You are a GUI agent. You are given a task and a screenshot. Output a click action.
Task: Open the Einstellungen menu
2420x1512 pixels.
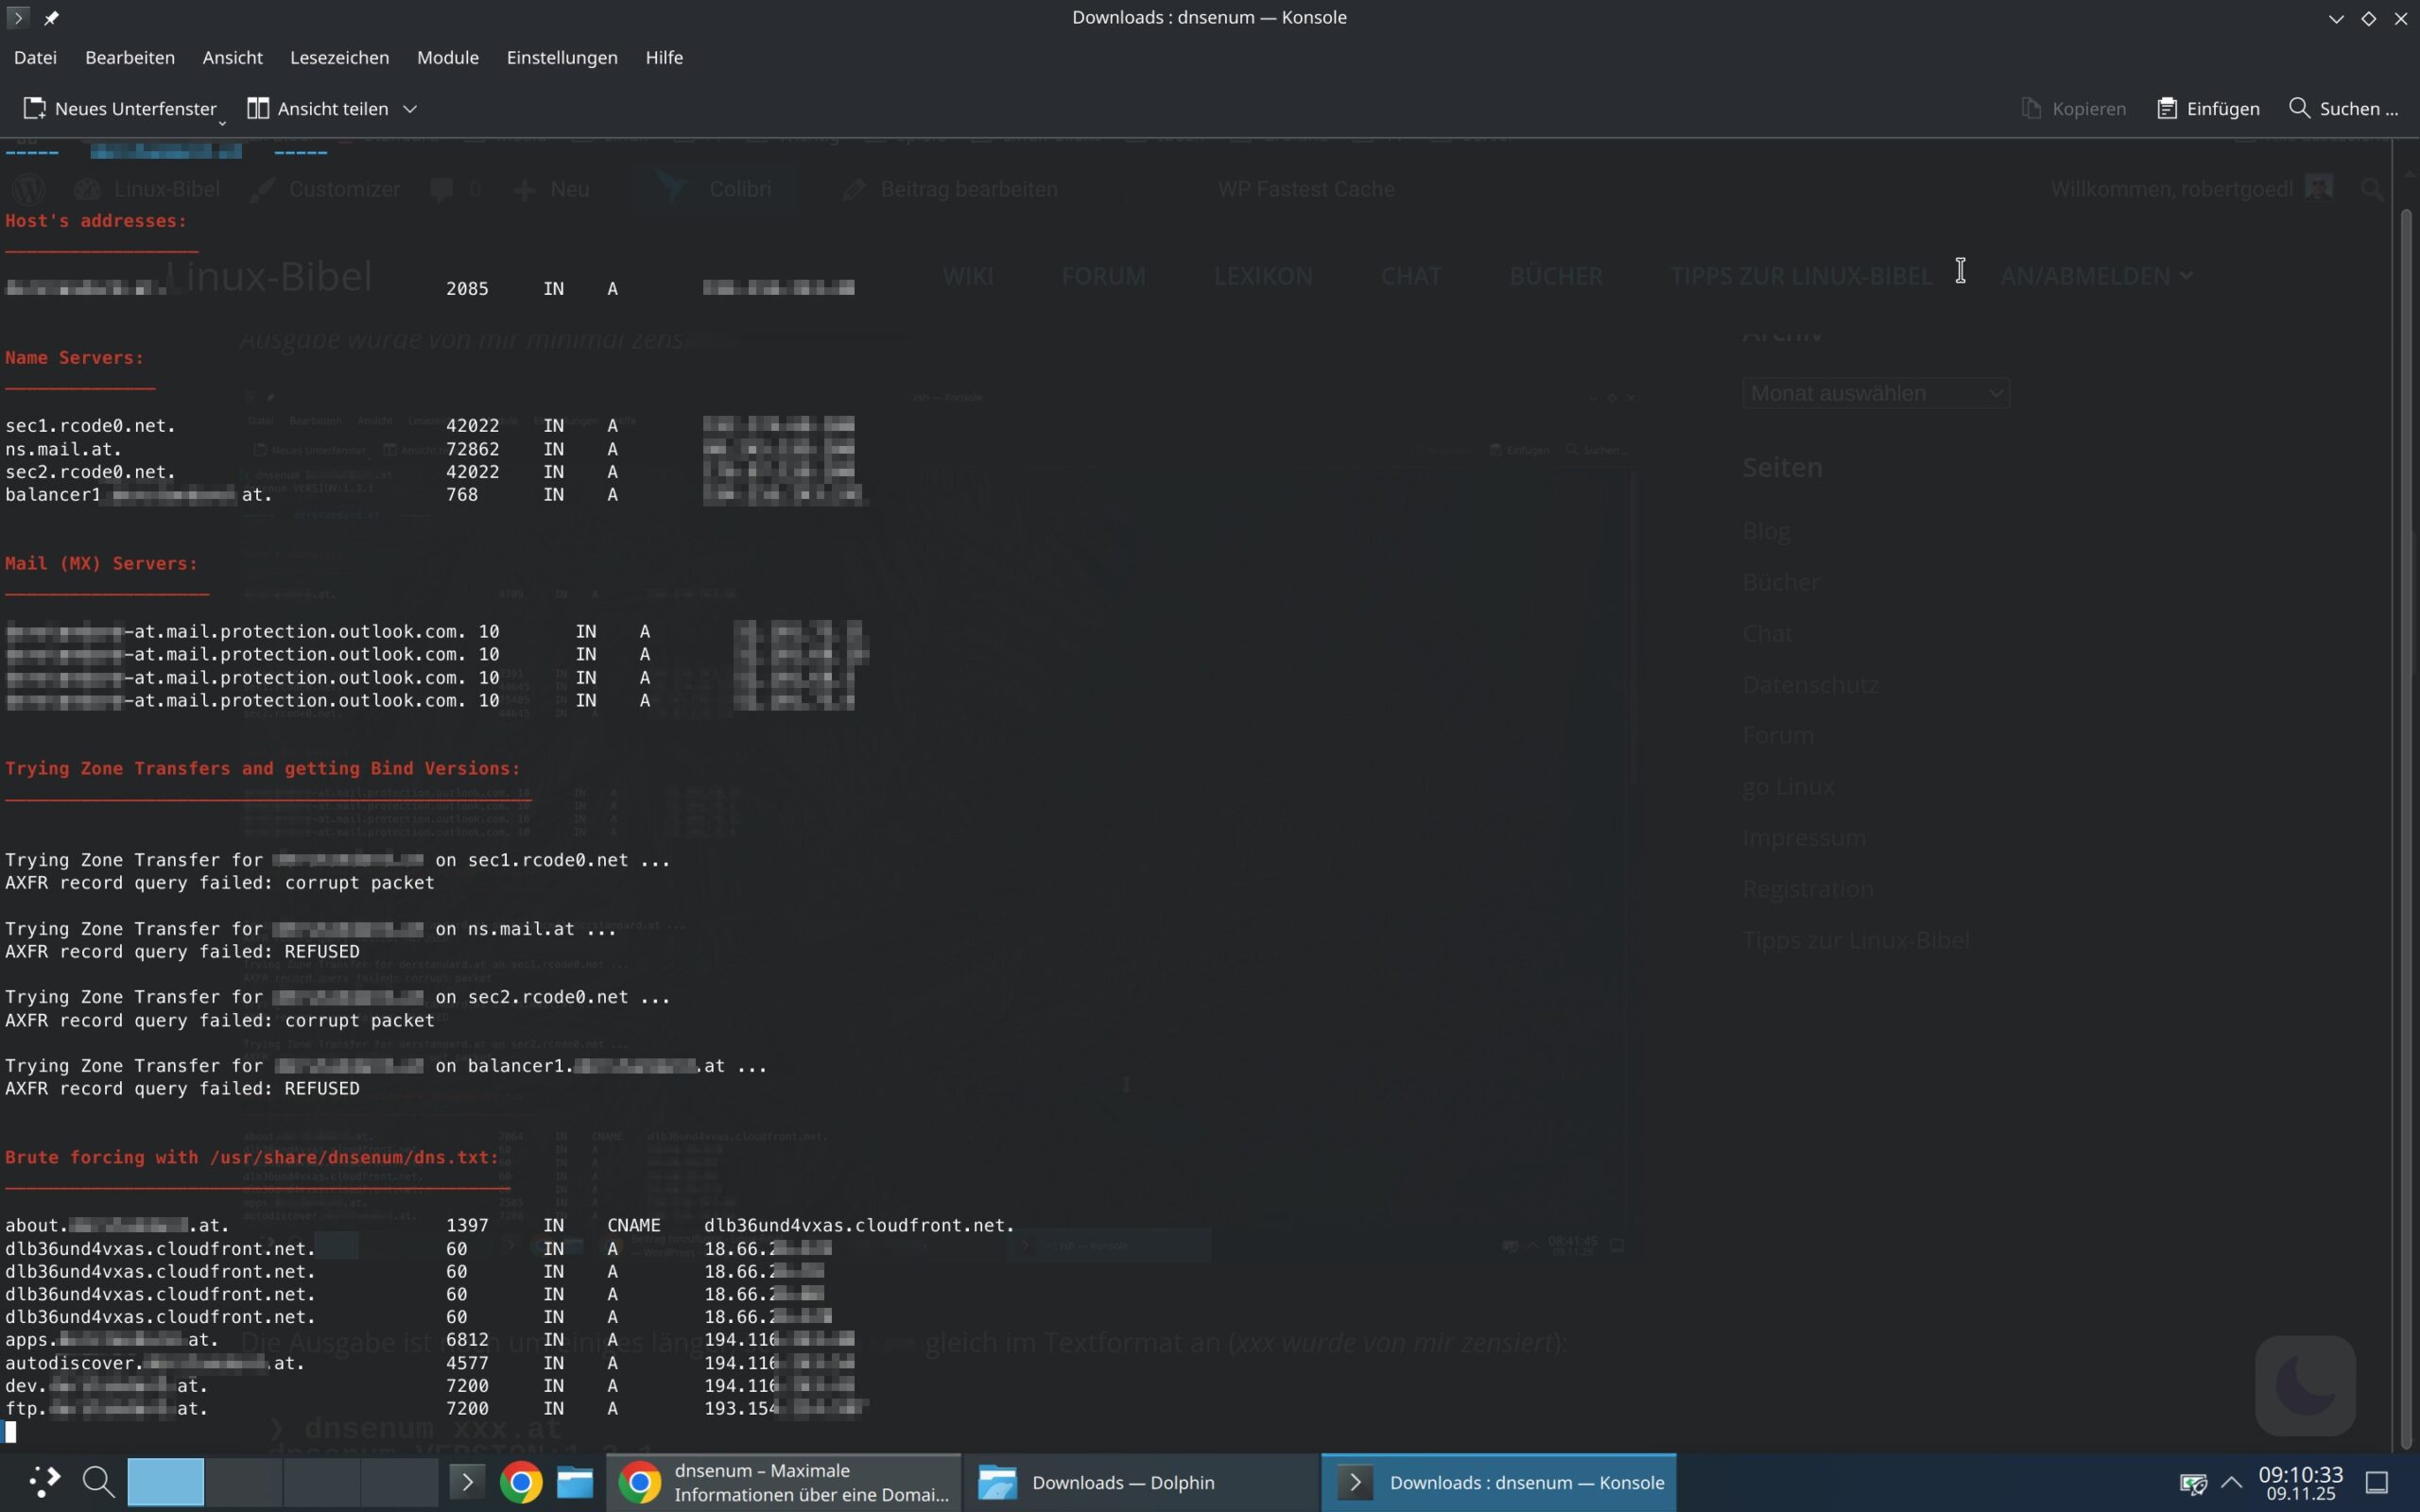561,57
